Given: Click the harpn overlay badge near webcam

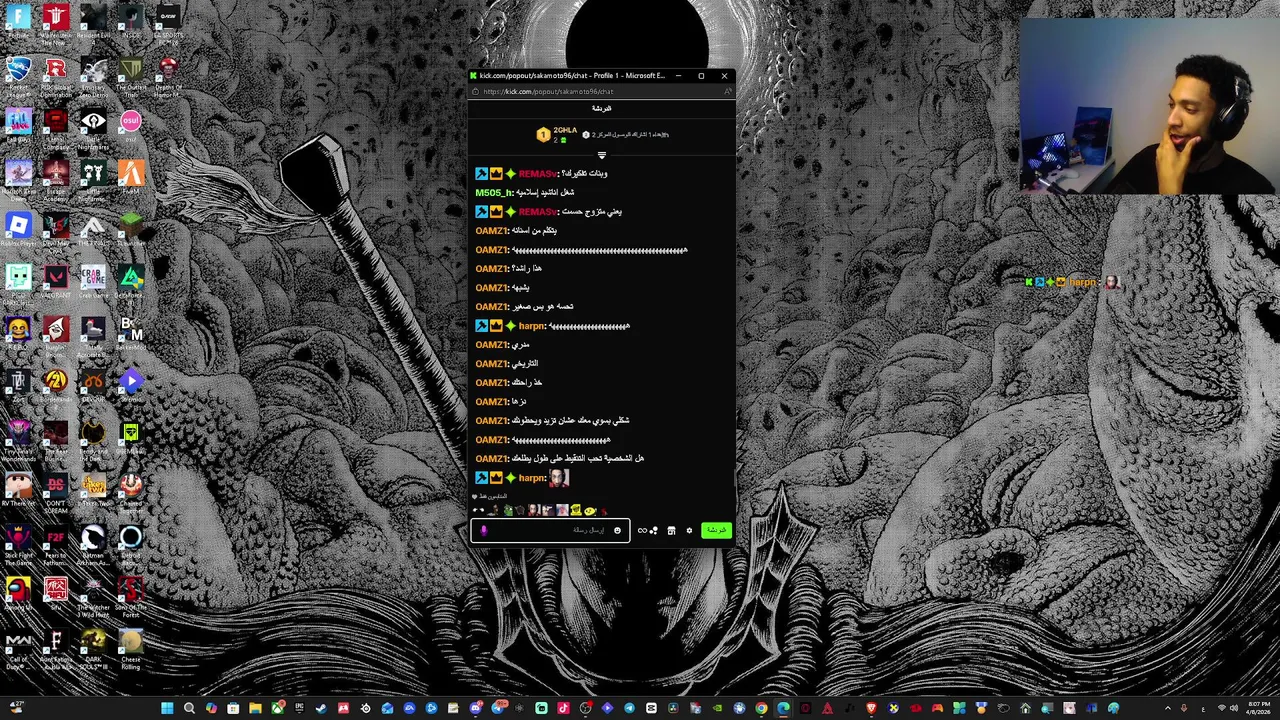Looking at the screenshot, I should pyautogui.click(x=1073, y=282).
